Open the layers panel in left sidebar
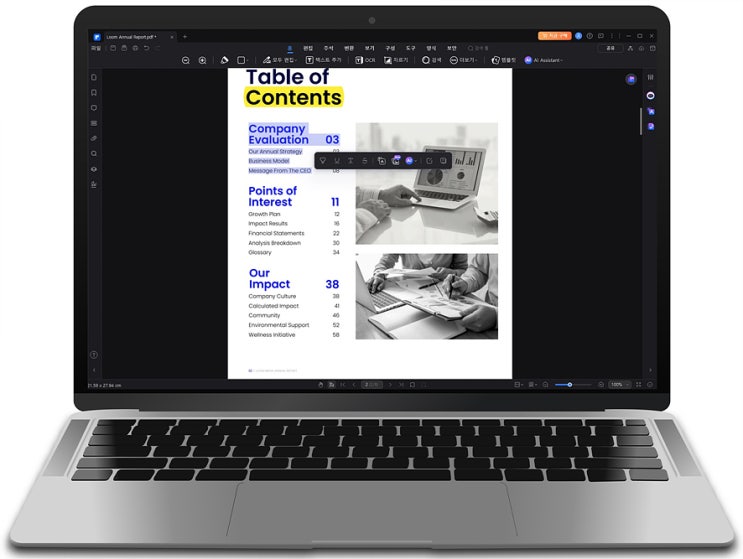This screenshot has height=559, width=743. (94, 169)
